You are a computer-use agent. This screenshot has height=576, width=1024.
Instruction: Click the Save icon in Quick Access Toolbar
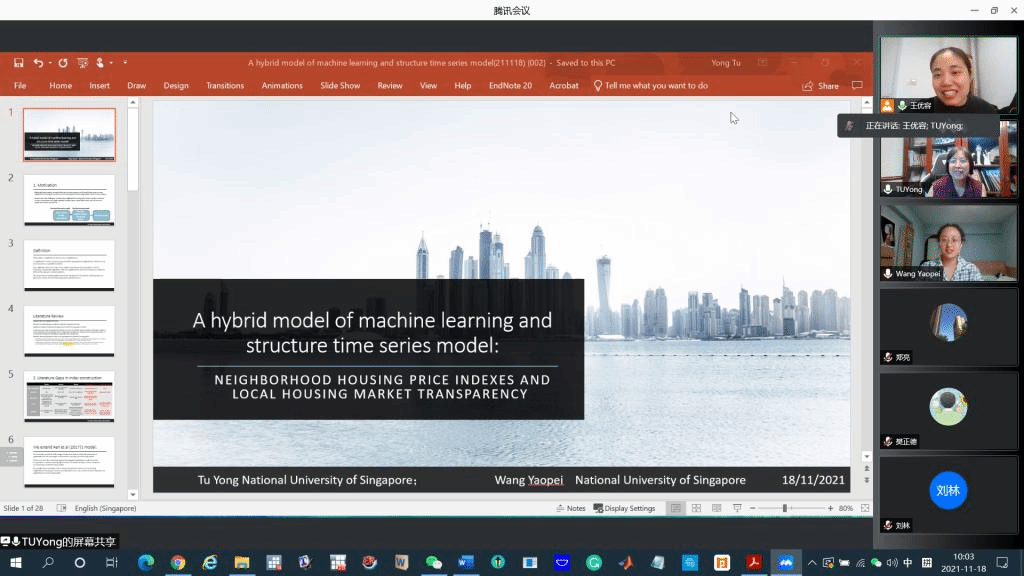(18, 63)
